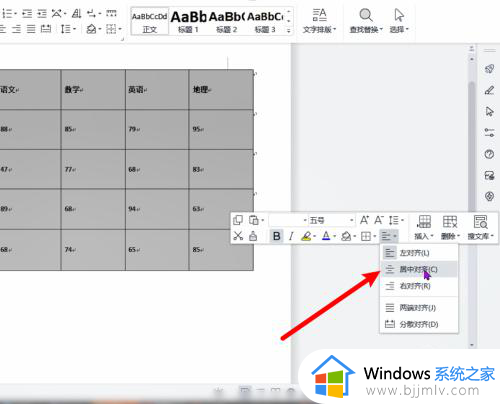The image size is (500, 404).
Task: Toggle distributed alignment in the ribbon
Action: 46,29
